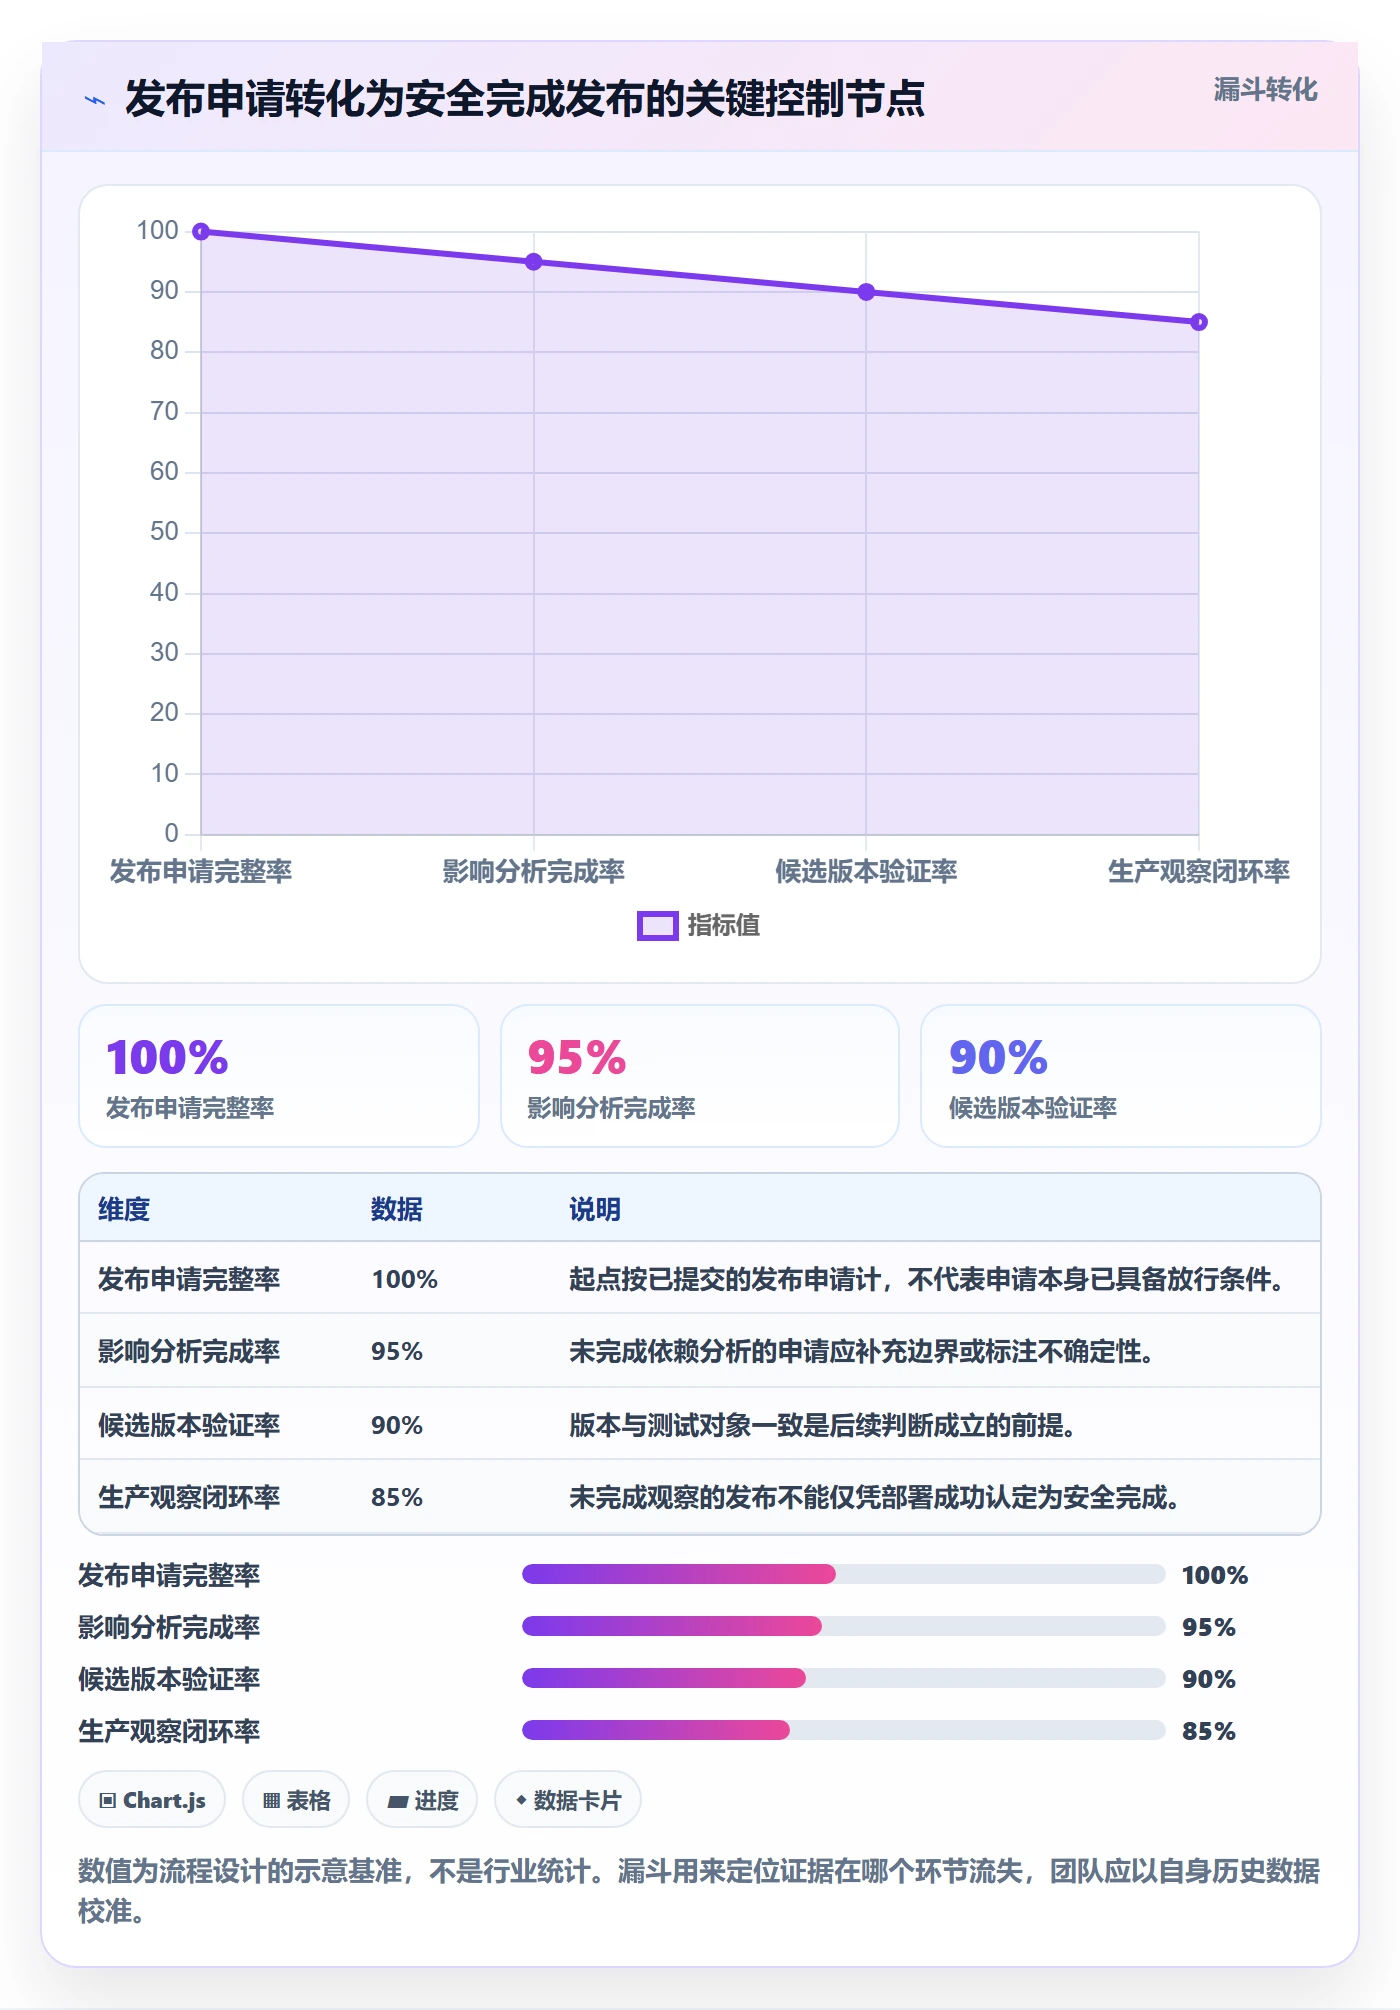1400x2010 pixels.
Task: Click the 发布申请完整率 progress bar
Action: tap(844, 1574)
